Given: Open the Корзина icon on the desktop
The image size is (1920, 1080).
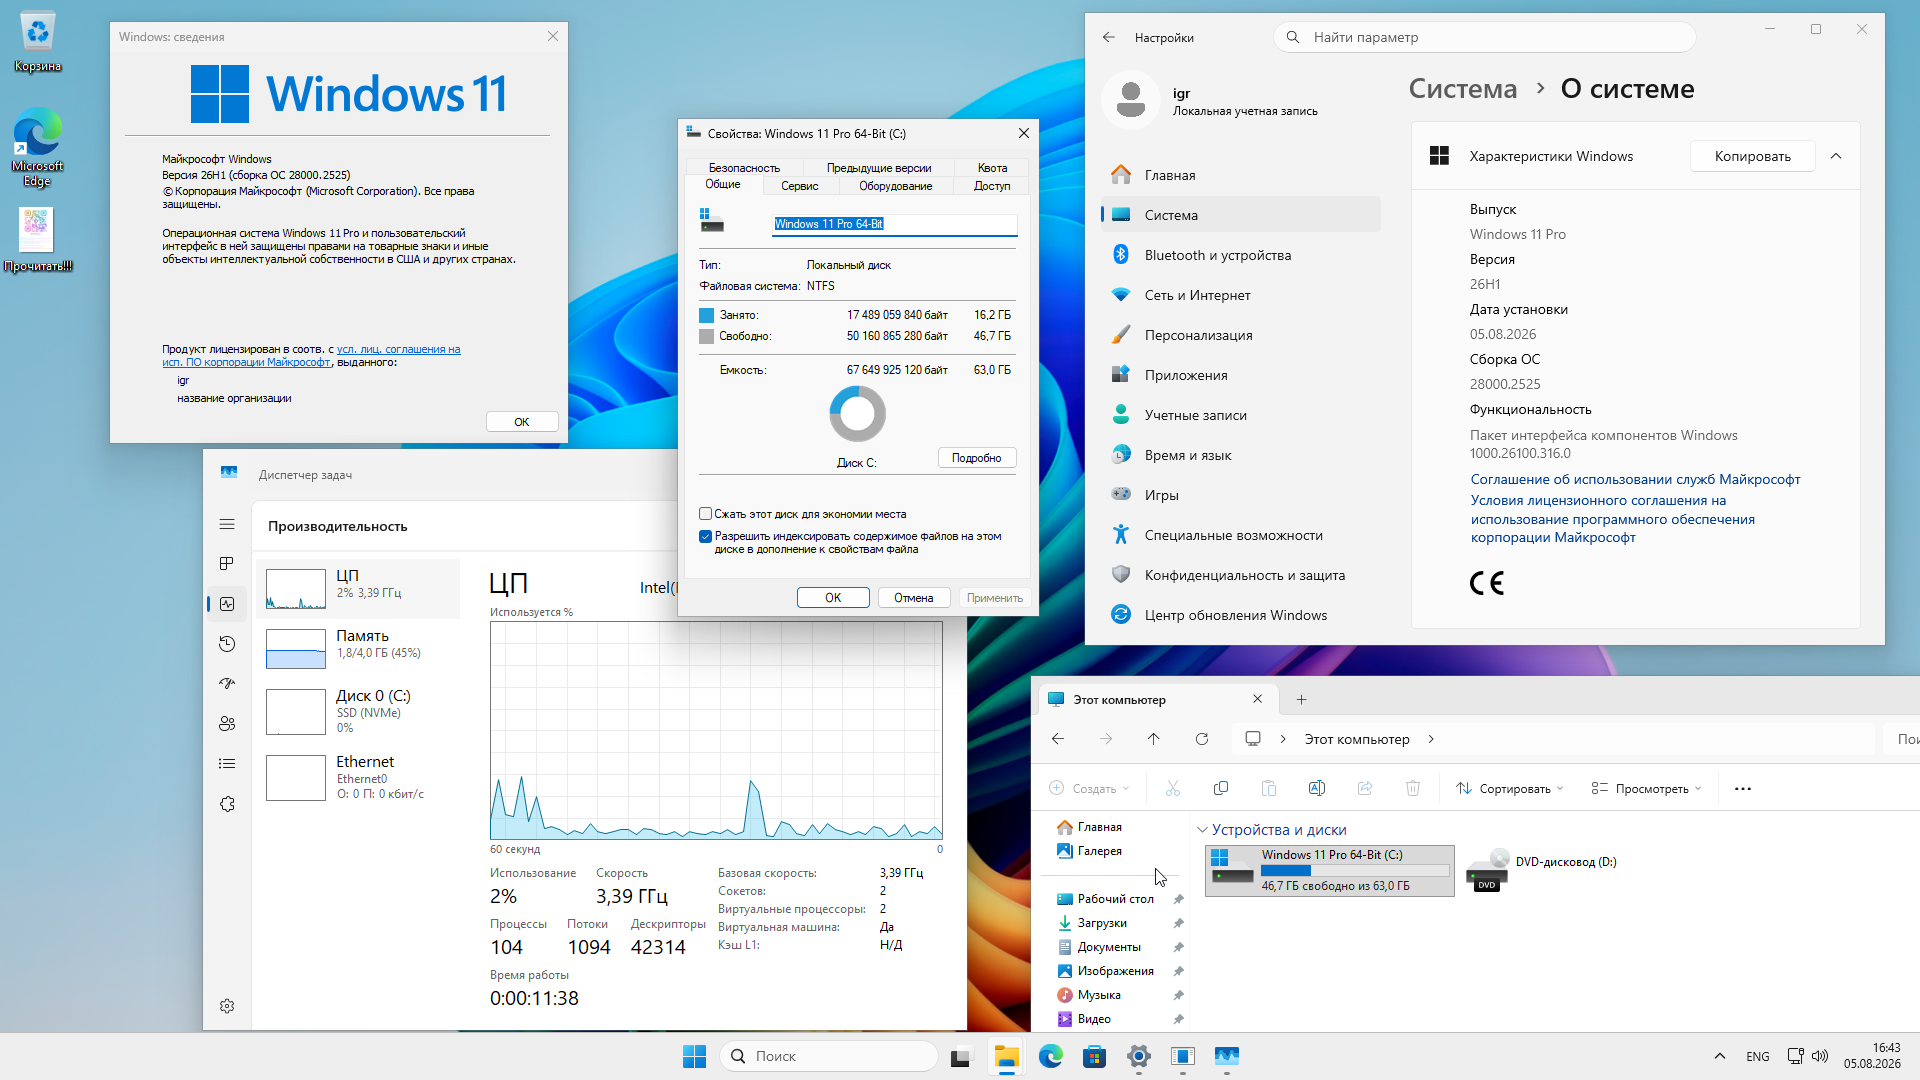Looking at the screenshot, I should (38, 43).
